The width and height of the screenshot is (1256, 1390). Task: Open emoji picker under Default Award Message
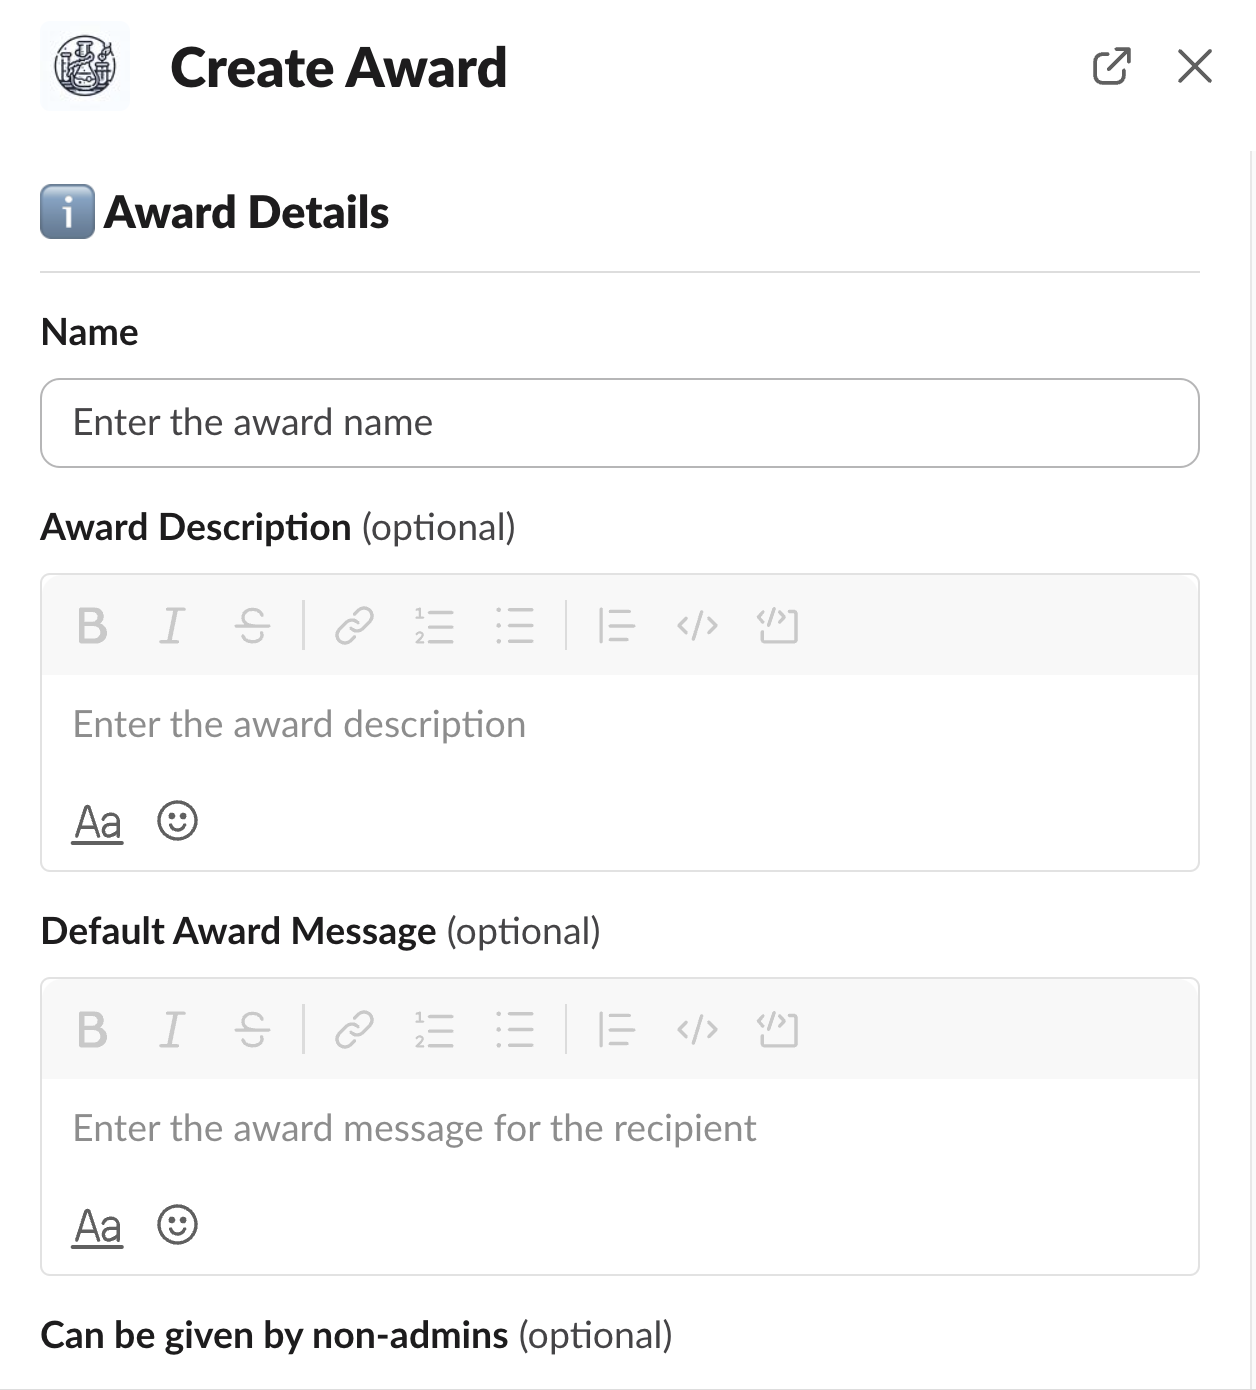click(x=178, y=1225)
